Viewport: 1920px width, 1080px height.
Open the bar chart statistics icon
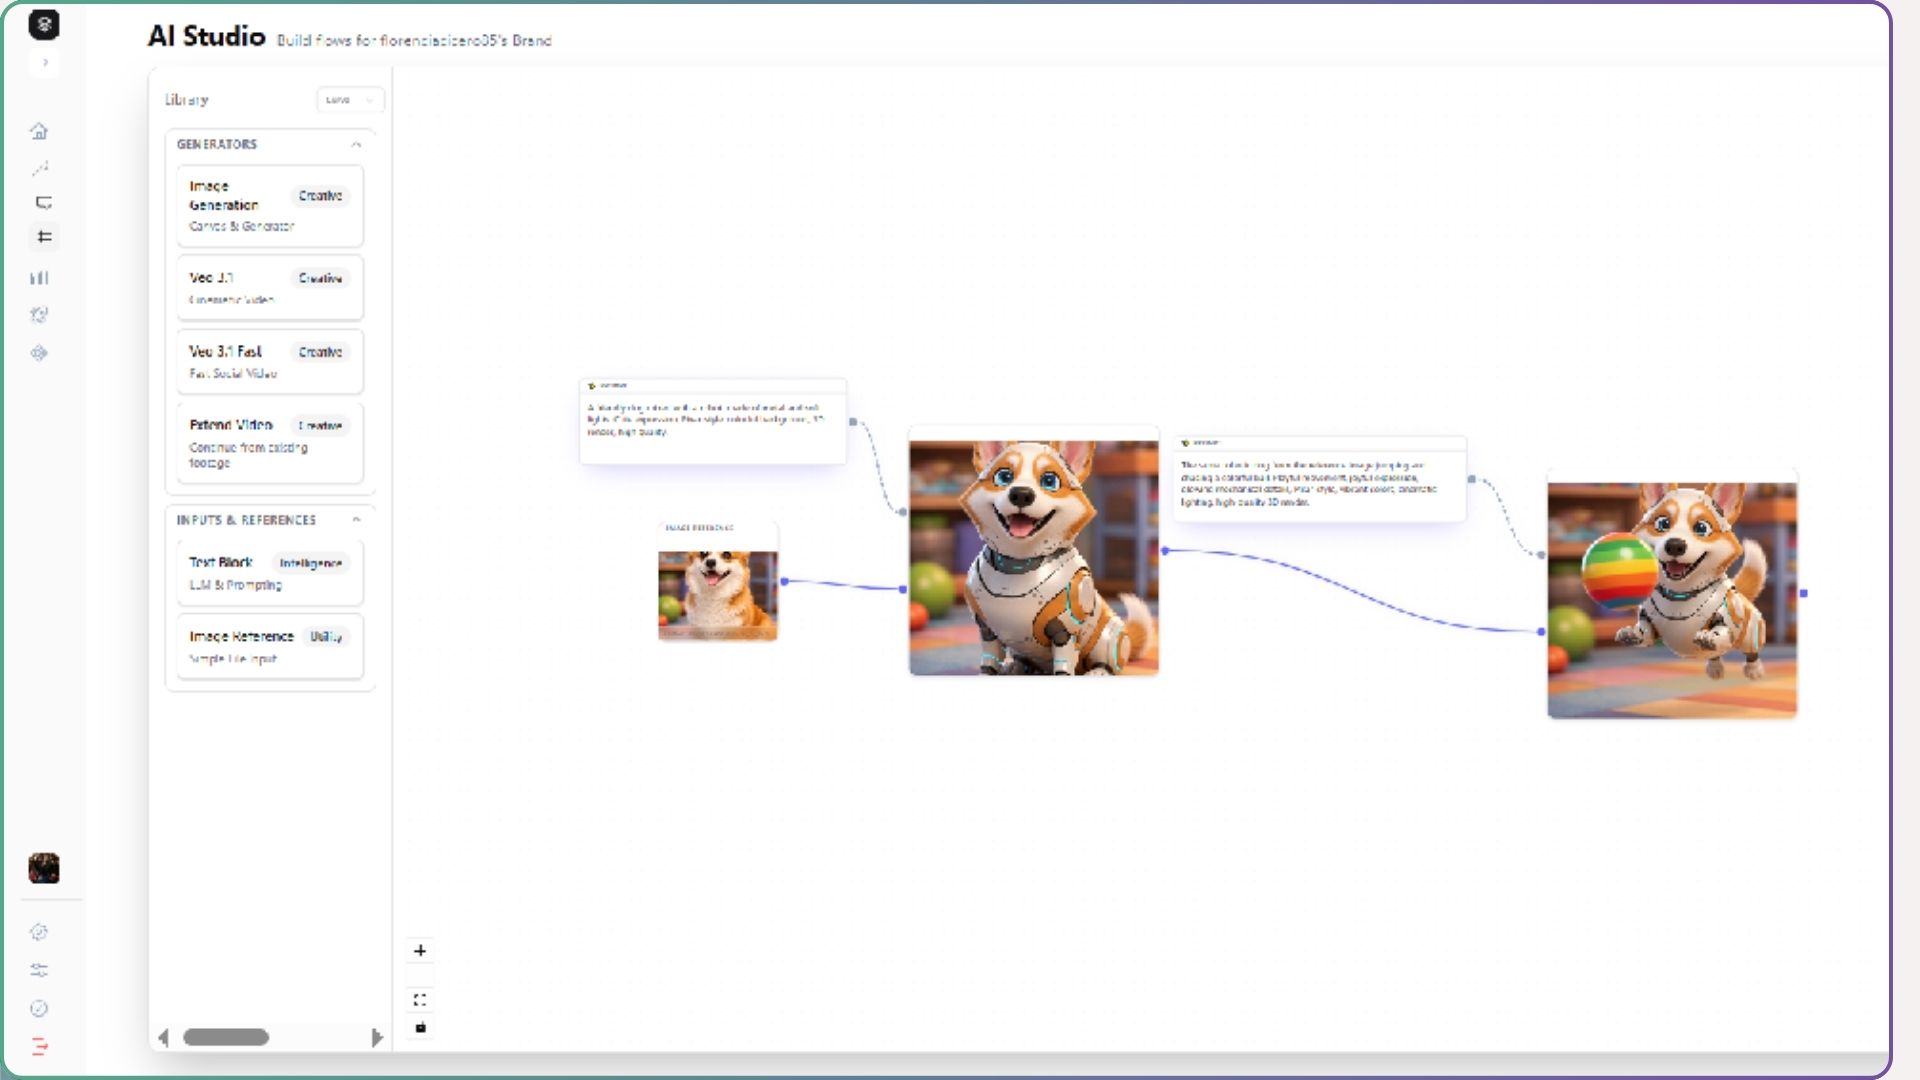point(40,278)
